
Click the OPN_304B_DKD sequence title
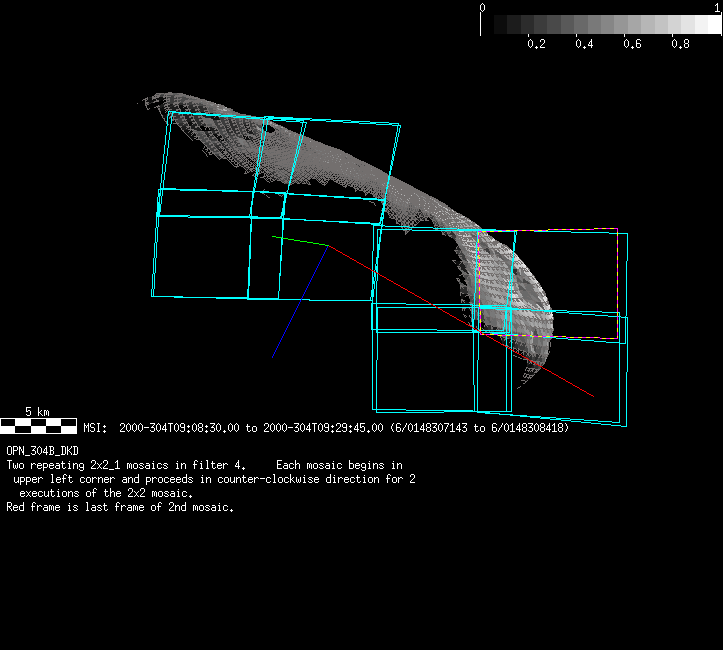(42, 451)
